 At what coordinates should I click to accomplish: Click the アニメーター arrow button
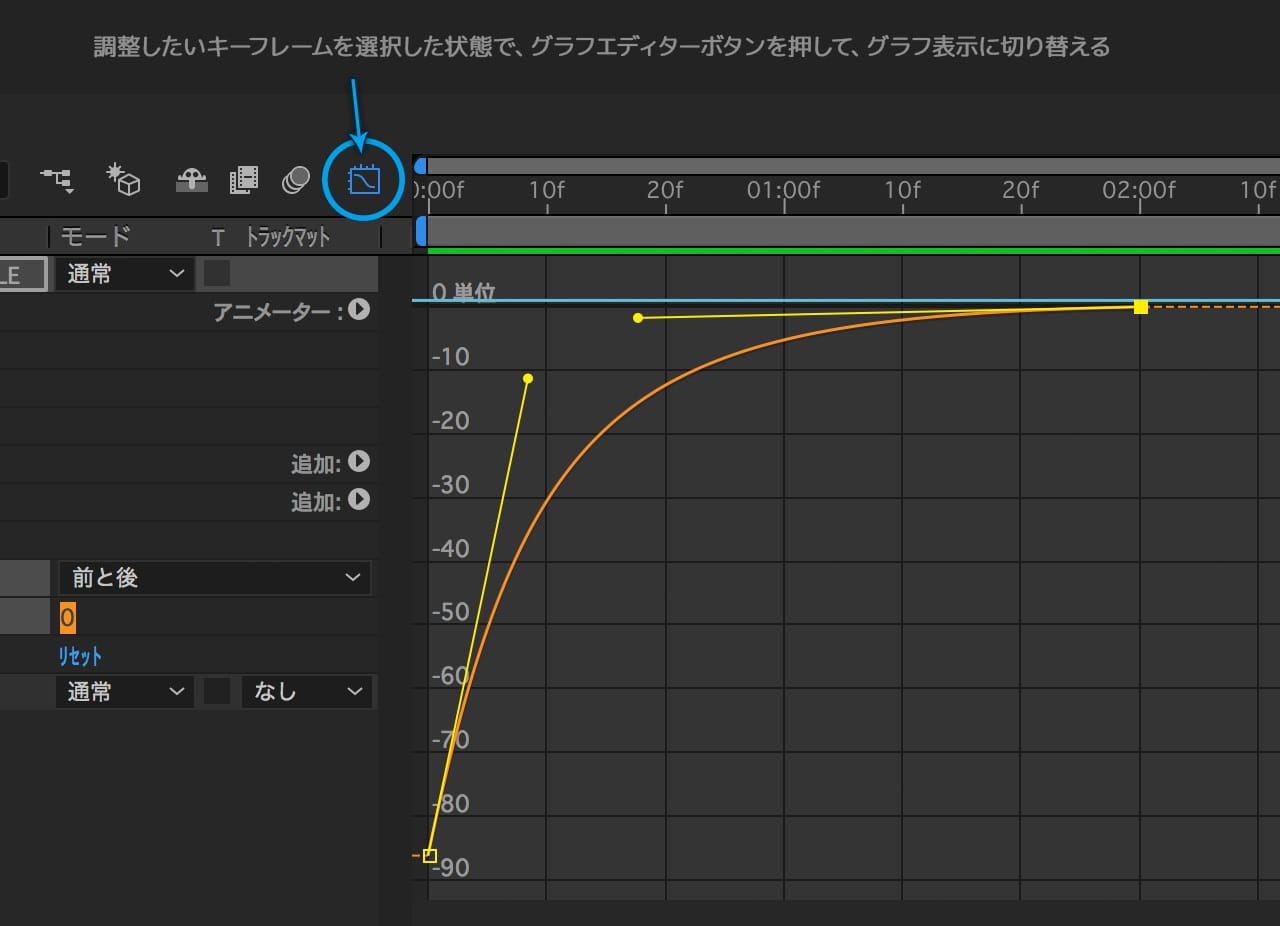click(359, 310)
